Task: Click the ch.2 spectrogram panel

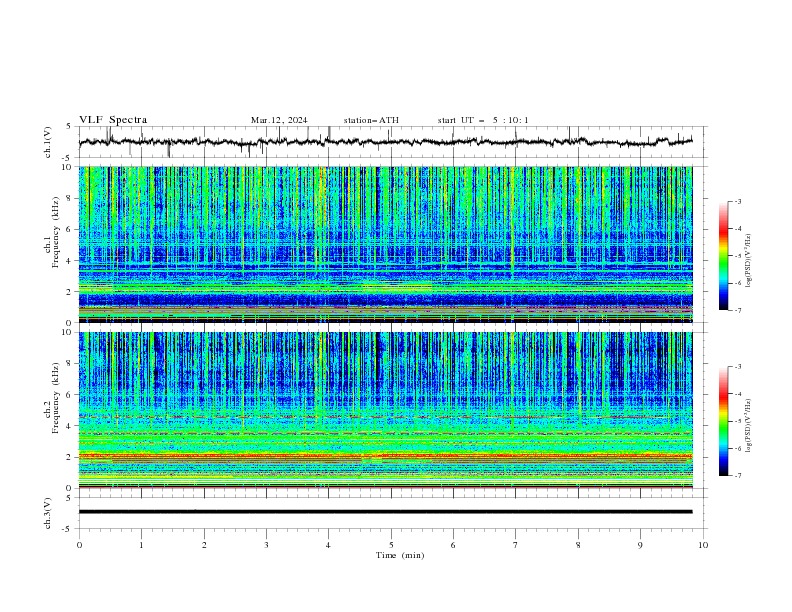Action: [385, 410]
